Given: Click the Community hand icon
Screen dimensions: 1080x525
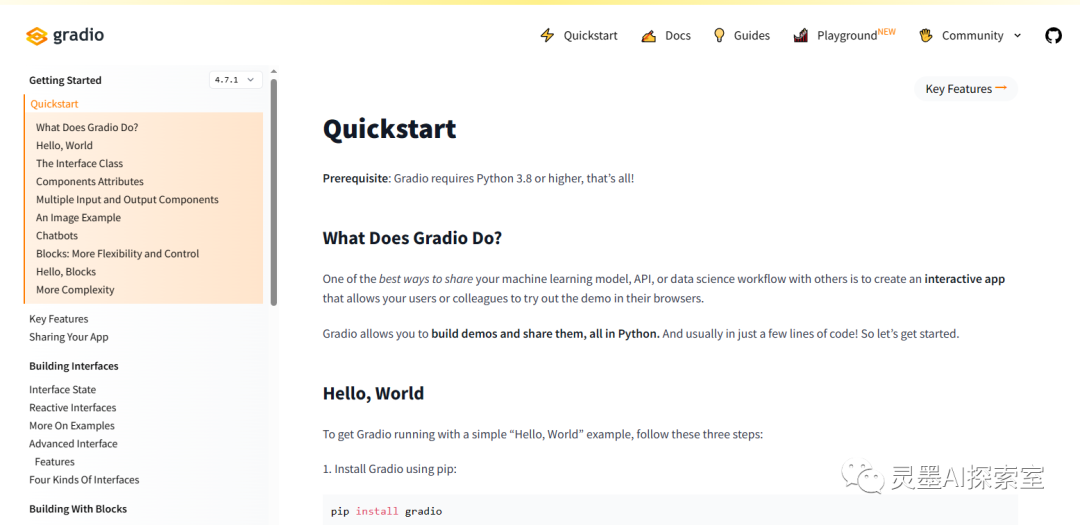Looking at the screenshot, I should click(x=925, y=35).
